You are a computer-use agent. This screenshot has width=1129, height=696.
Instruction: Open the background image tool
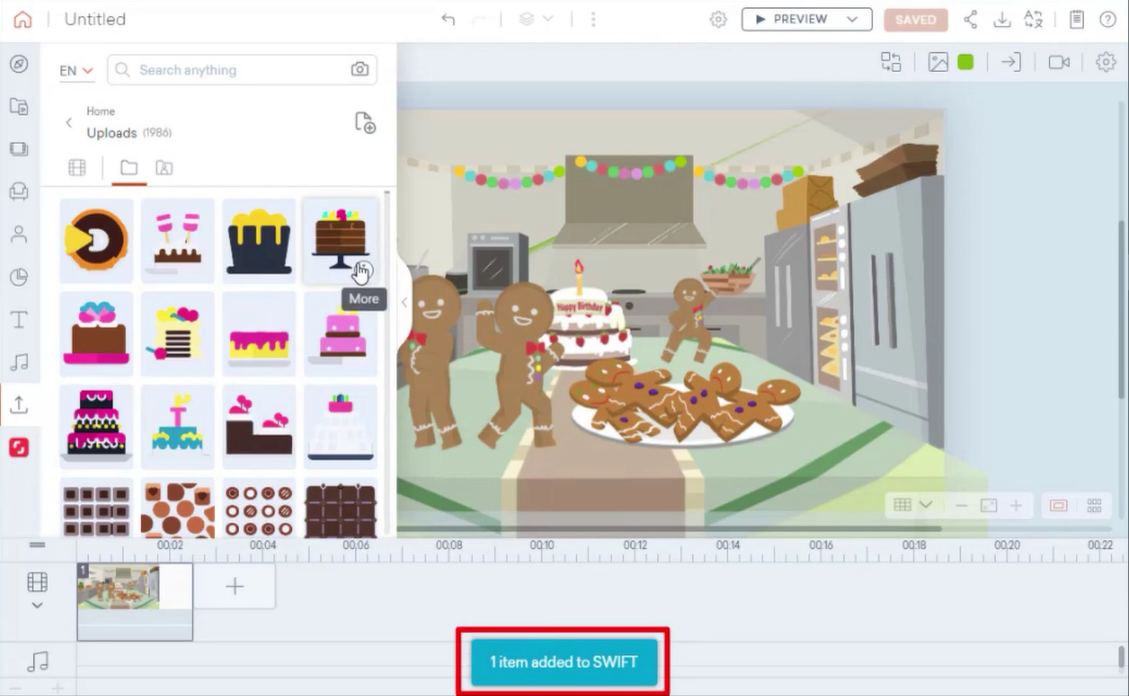937,62
